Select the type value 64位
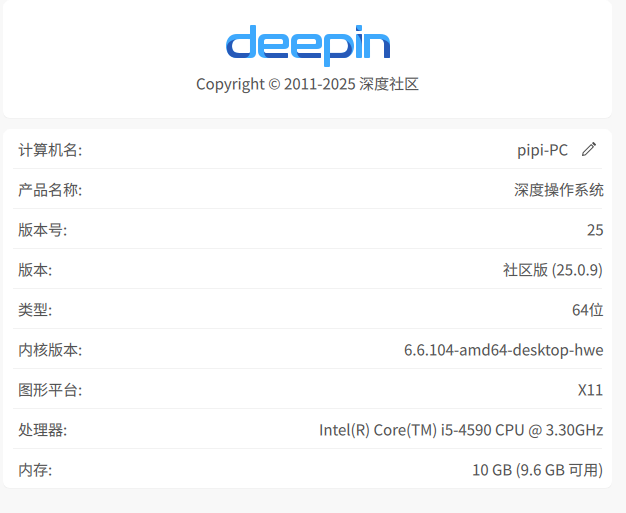This screenshot has height=513, width=626. [588, 310]
